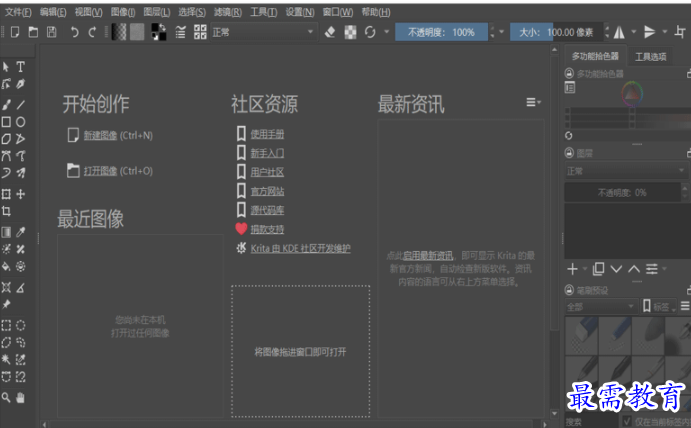Screen dimensions: 691x428
Task: Open vertical mirror options dropdown arrow
Action: [665, 32]
